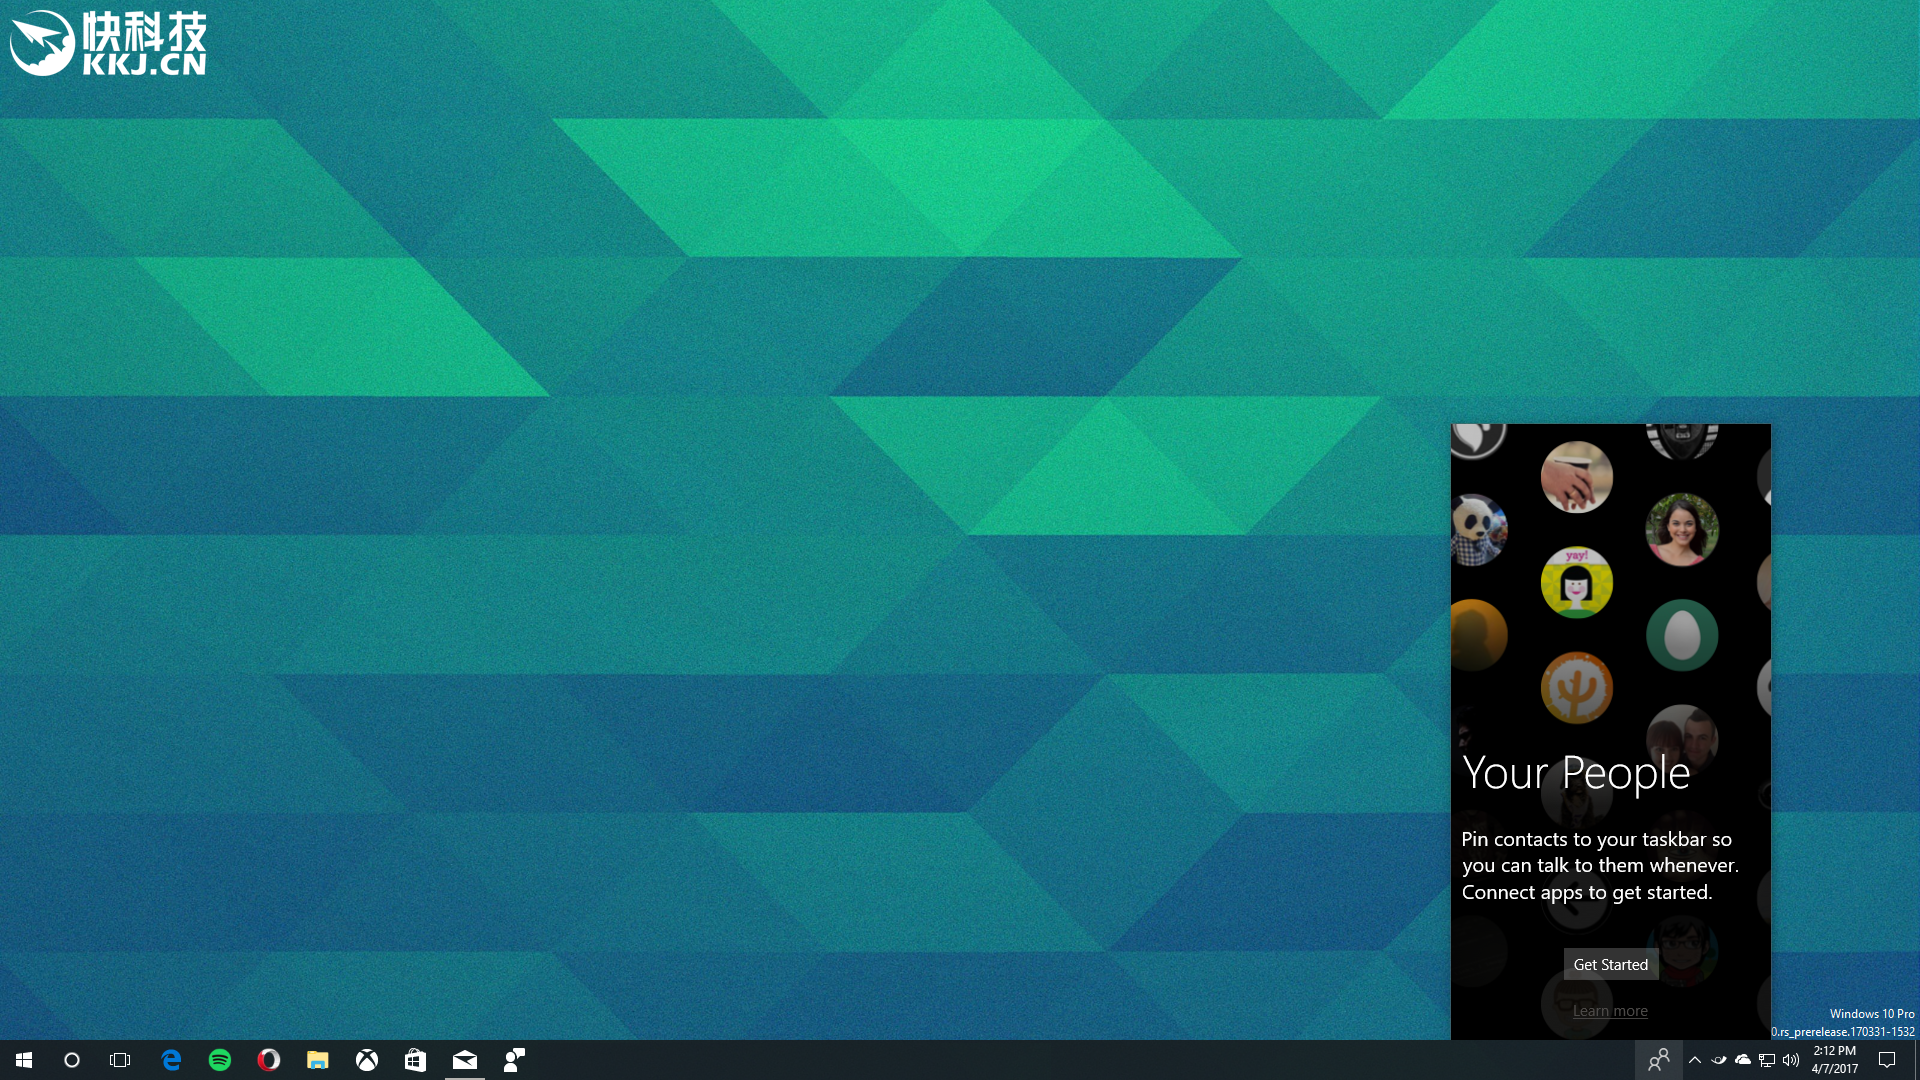The image size is (1920, 1080).
Task: Launch Microsoft Edge from taskbar
Action: coord(171,1060)
